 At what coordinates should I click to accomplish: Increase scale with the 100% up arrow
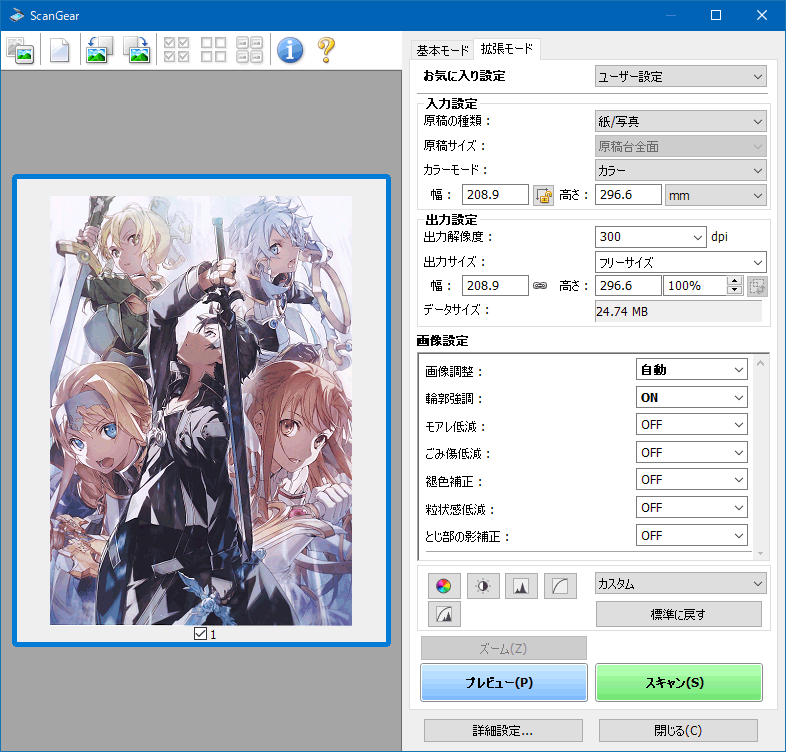pyautogui.click(x=734, y=281)
